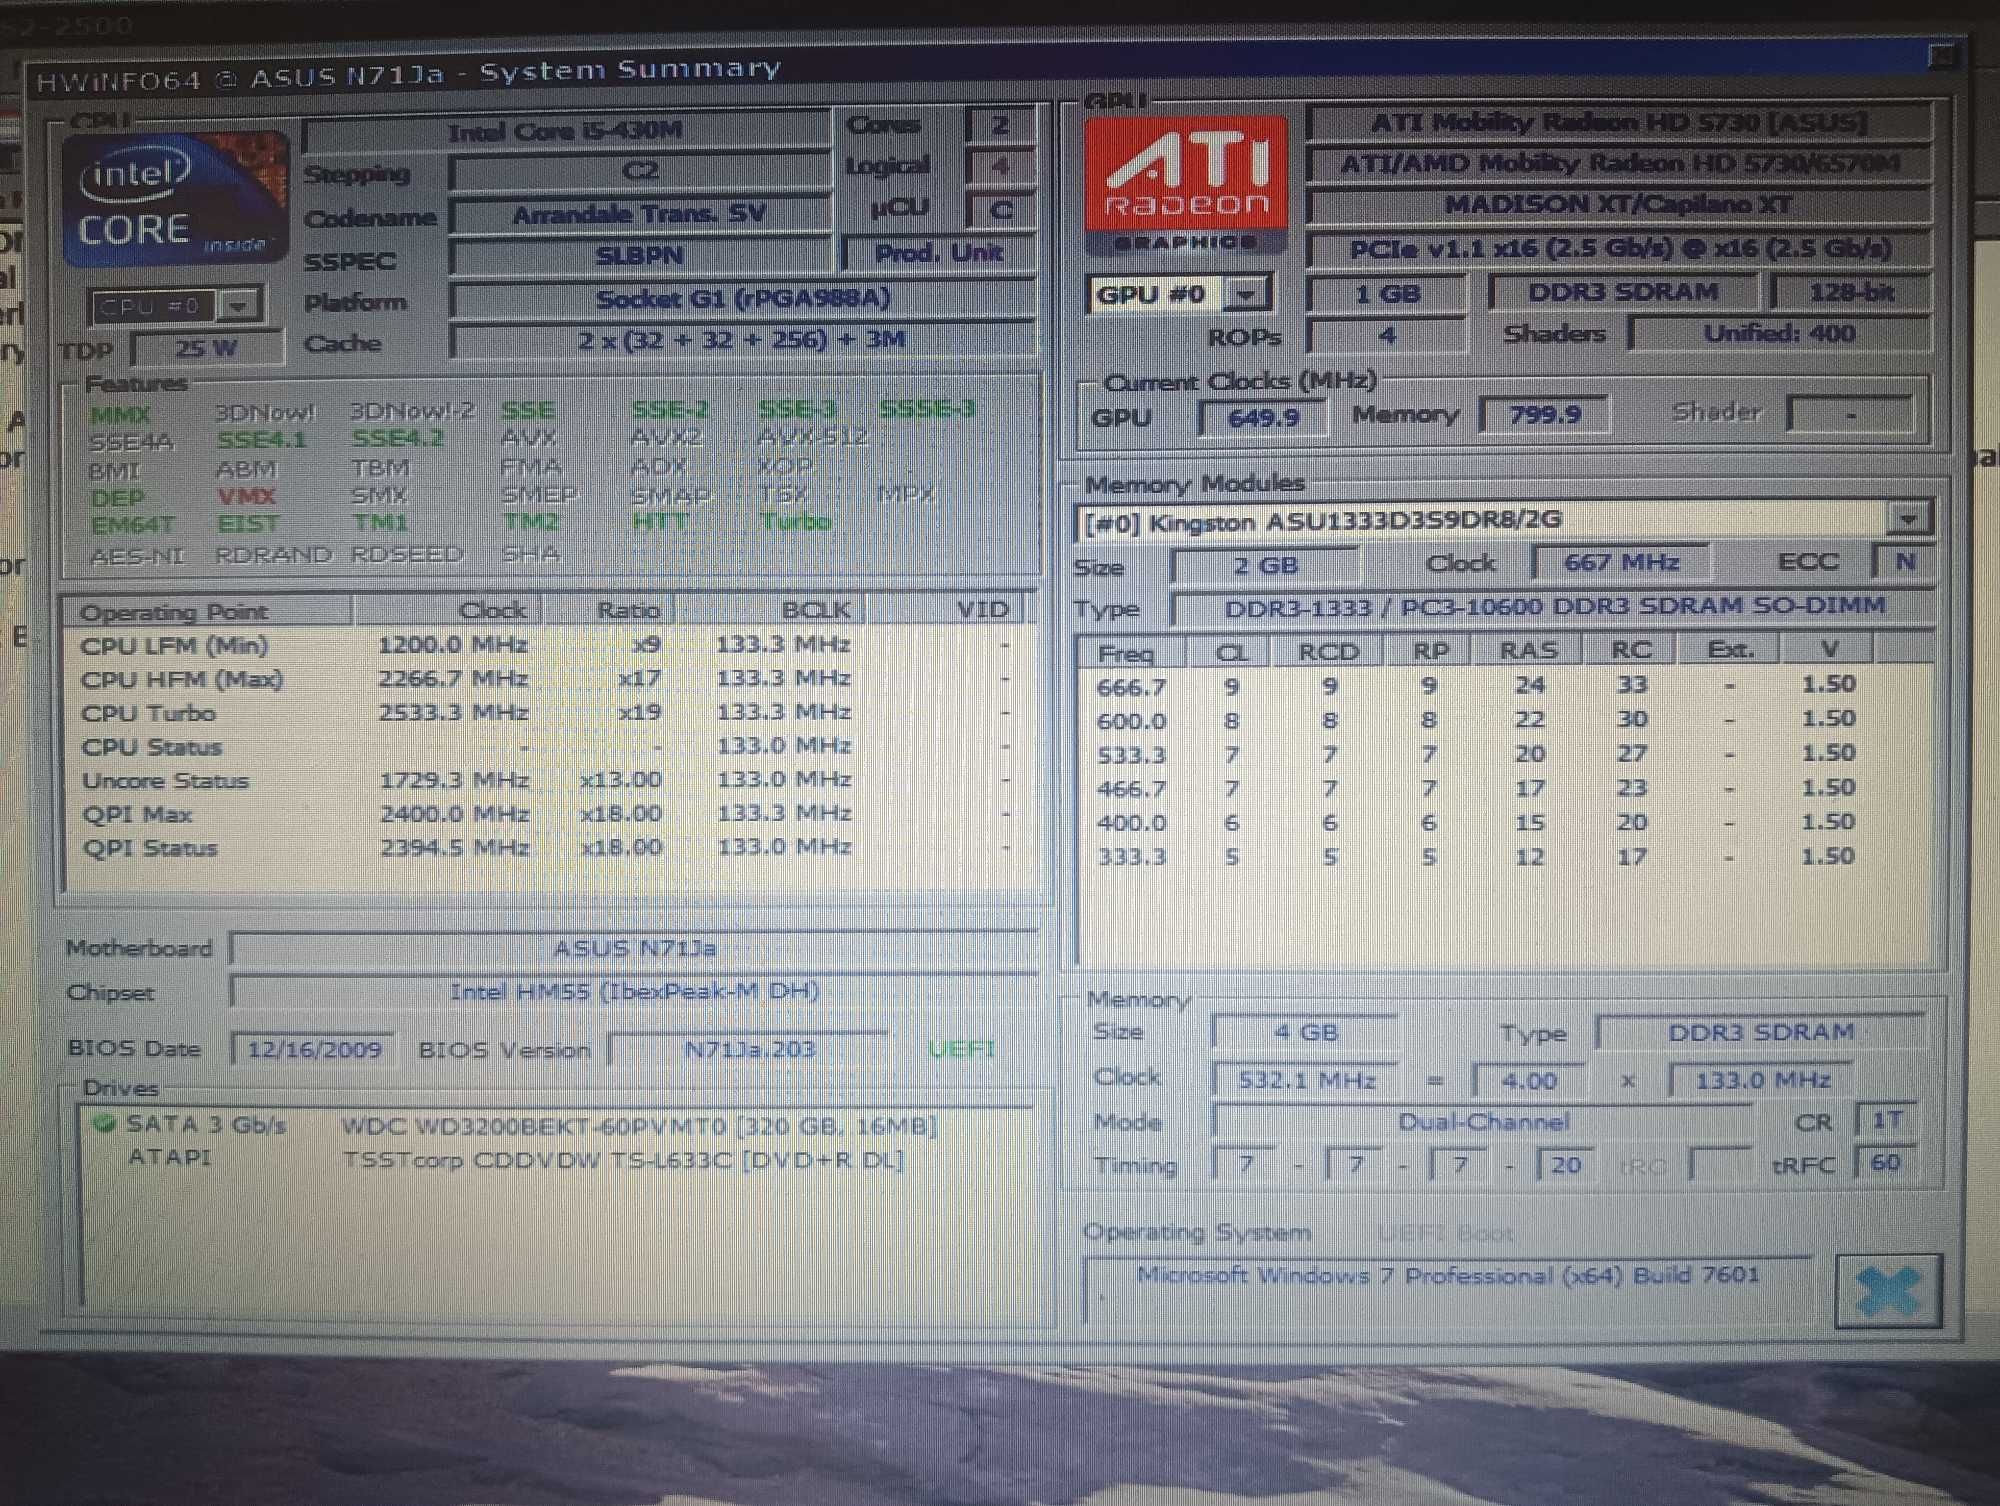Click the BCLK column header
Screen dimensions: 2000x1506
click(x=771, y=609)
